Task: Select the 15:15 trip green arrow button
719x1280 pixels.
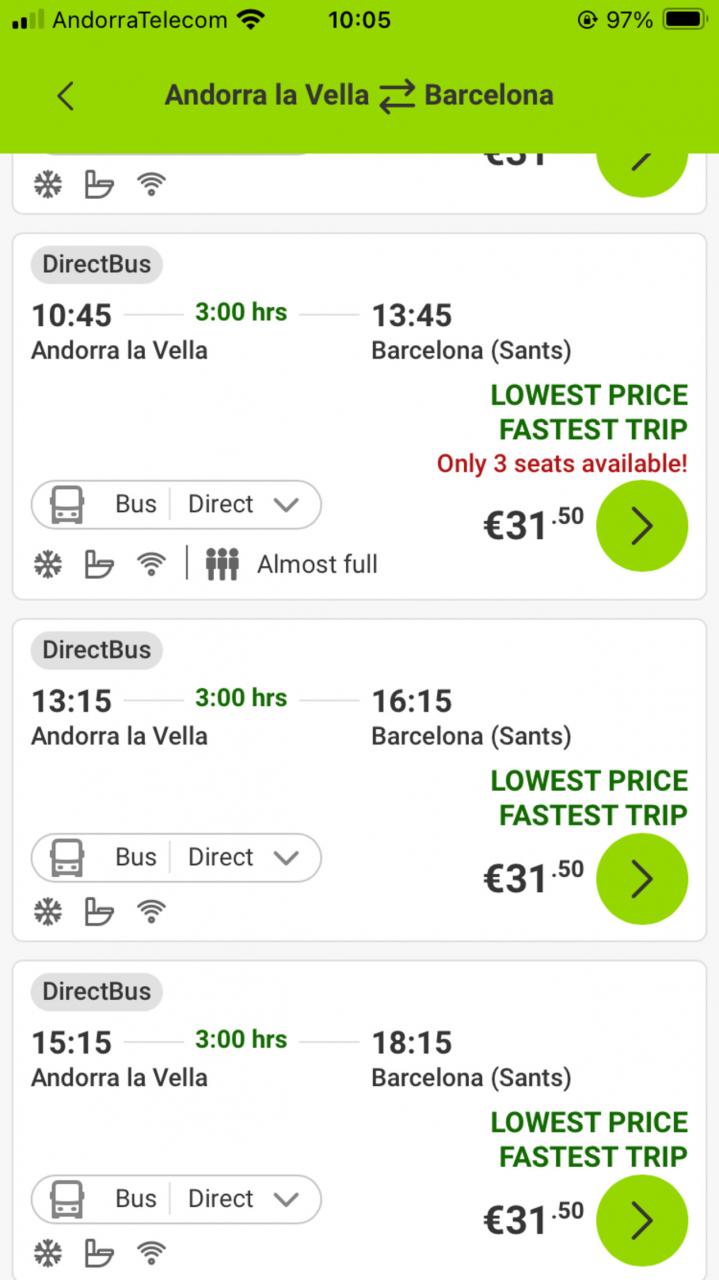Action: click(641, 1220)
